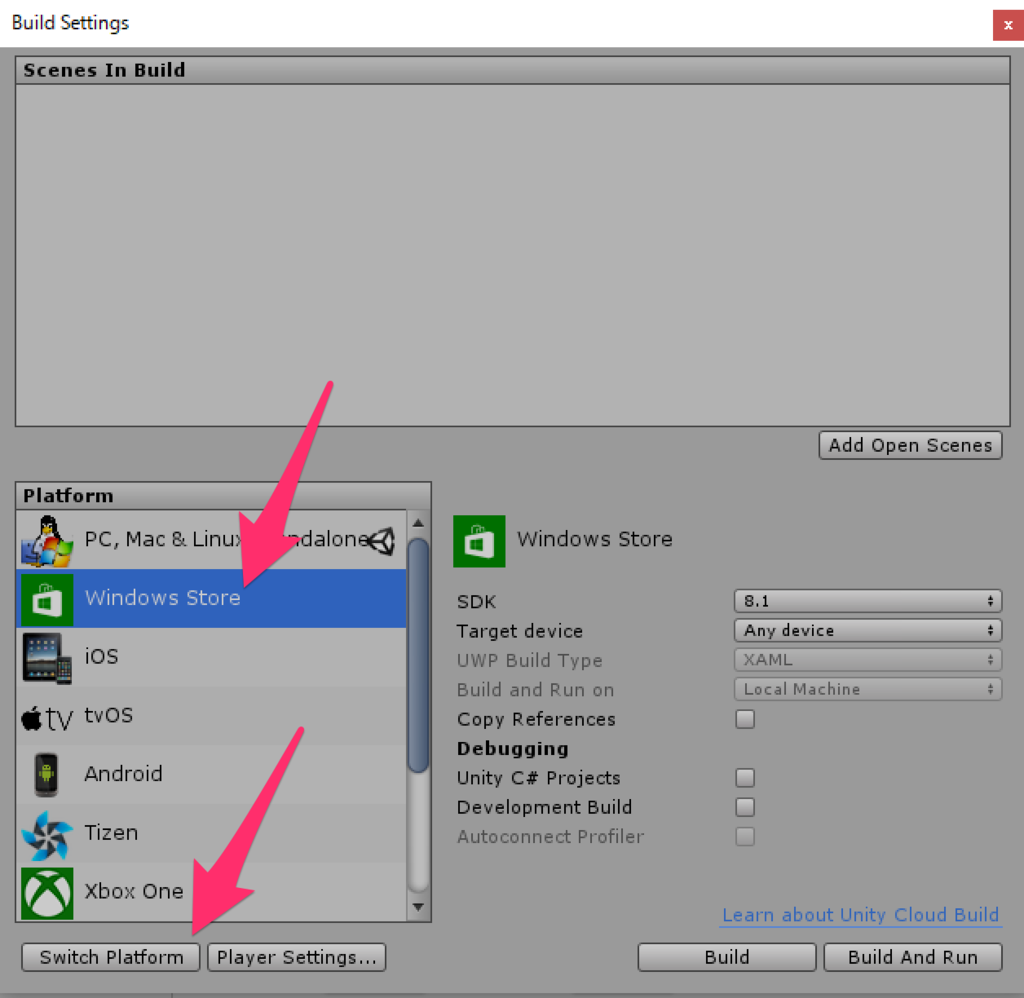Viewport: 1024px width, 998px height.
Task: Click the Windows Store title in settings panel
Action: [594, 539]
